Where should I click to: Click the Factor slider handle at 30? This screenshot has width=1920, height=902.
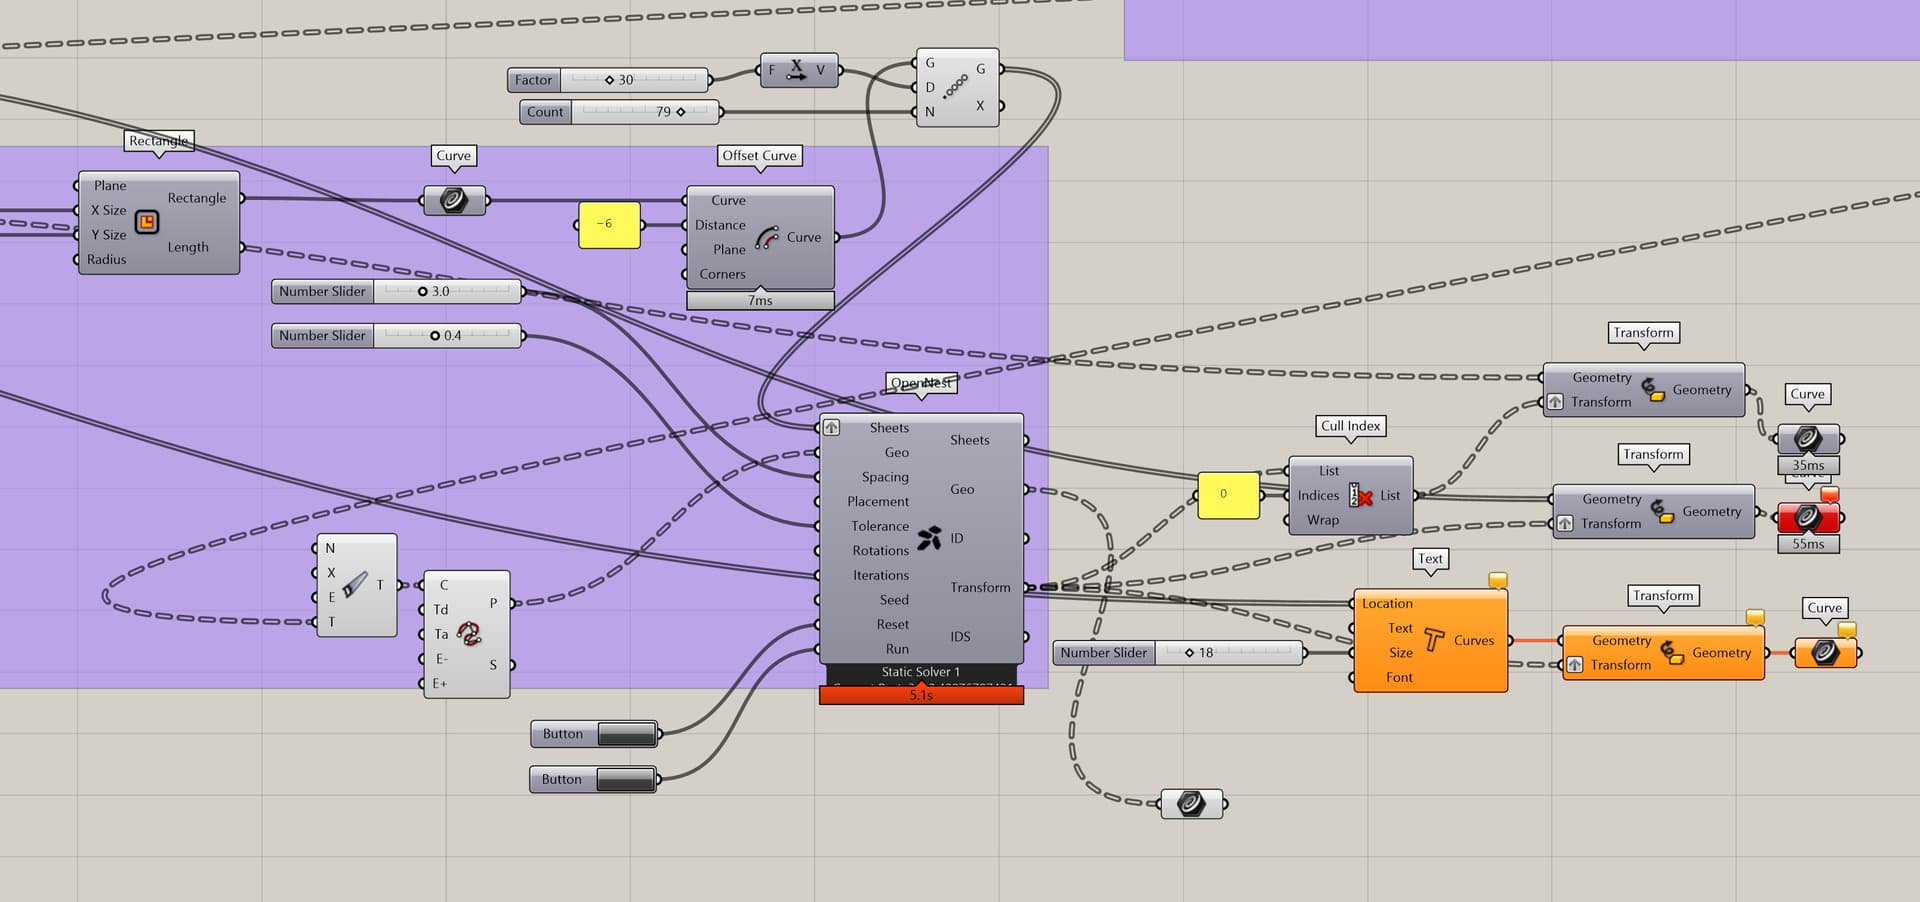point(609,80)
